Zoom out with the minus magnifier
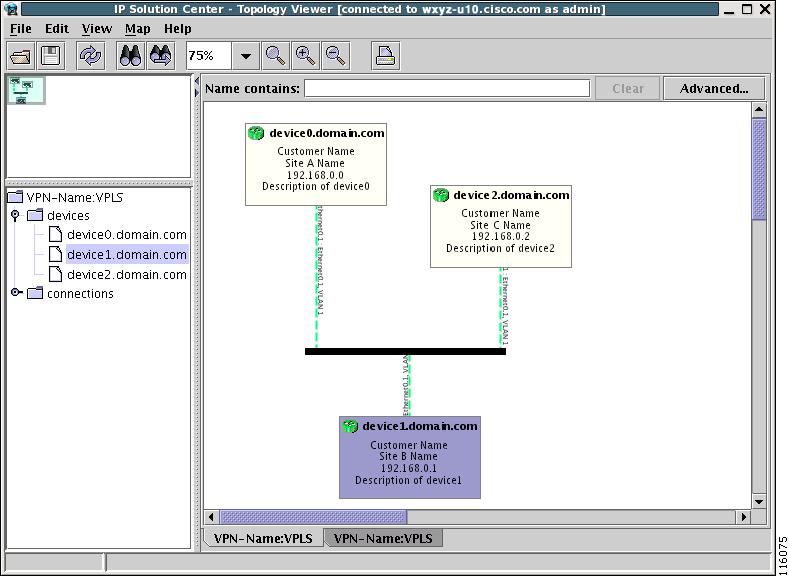 point(336,56)
